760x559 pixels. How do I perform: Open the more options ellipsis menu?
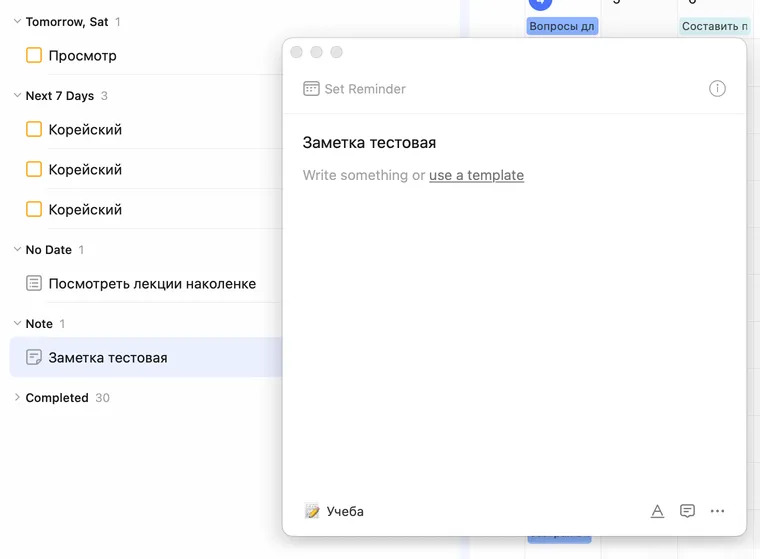[717, 511]
